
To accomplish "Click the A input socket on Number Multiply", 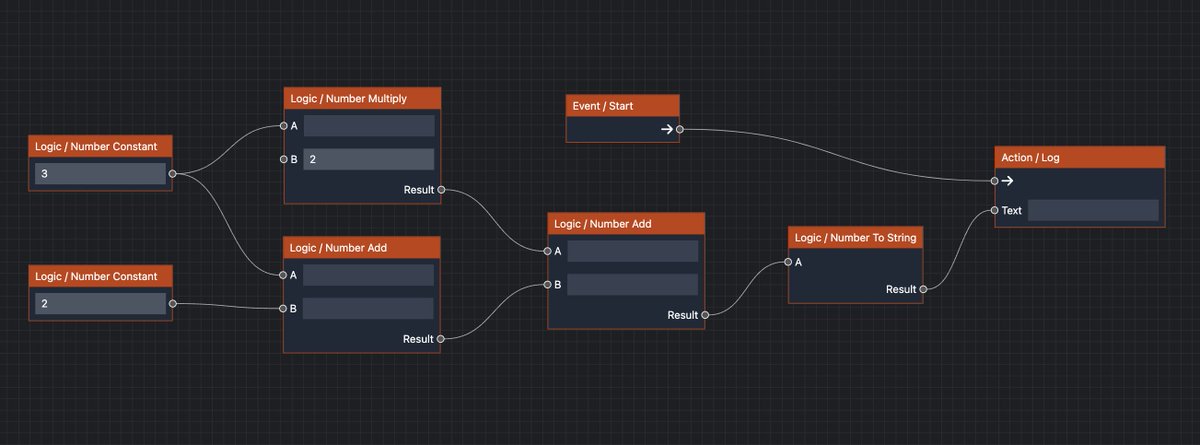I will click(283, 126).
